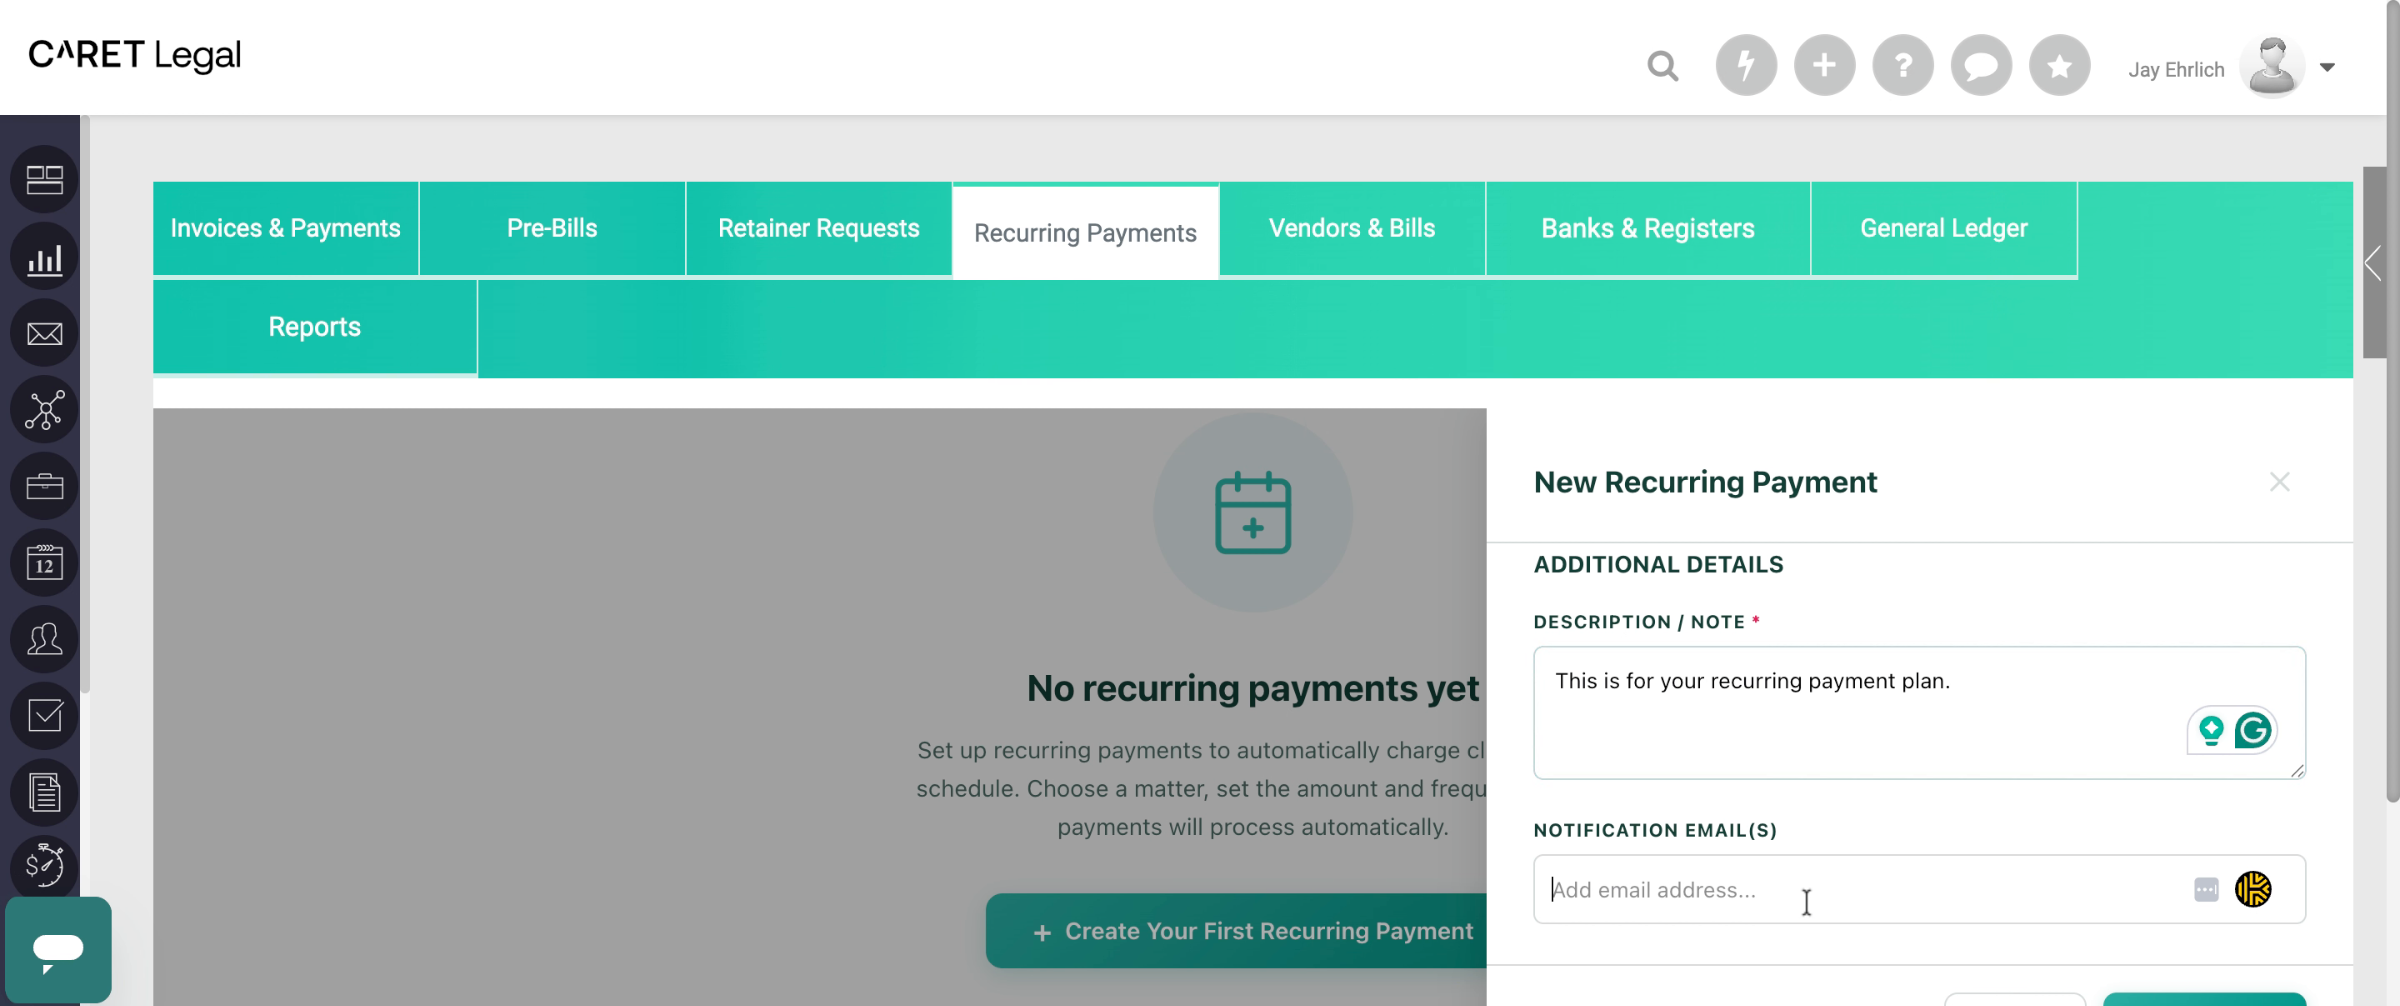
Task: Switch to Vendors & Bills tab
Action: coord(1352,228)
